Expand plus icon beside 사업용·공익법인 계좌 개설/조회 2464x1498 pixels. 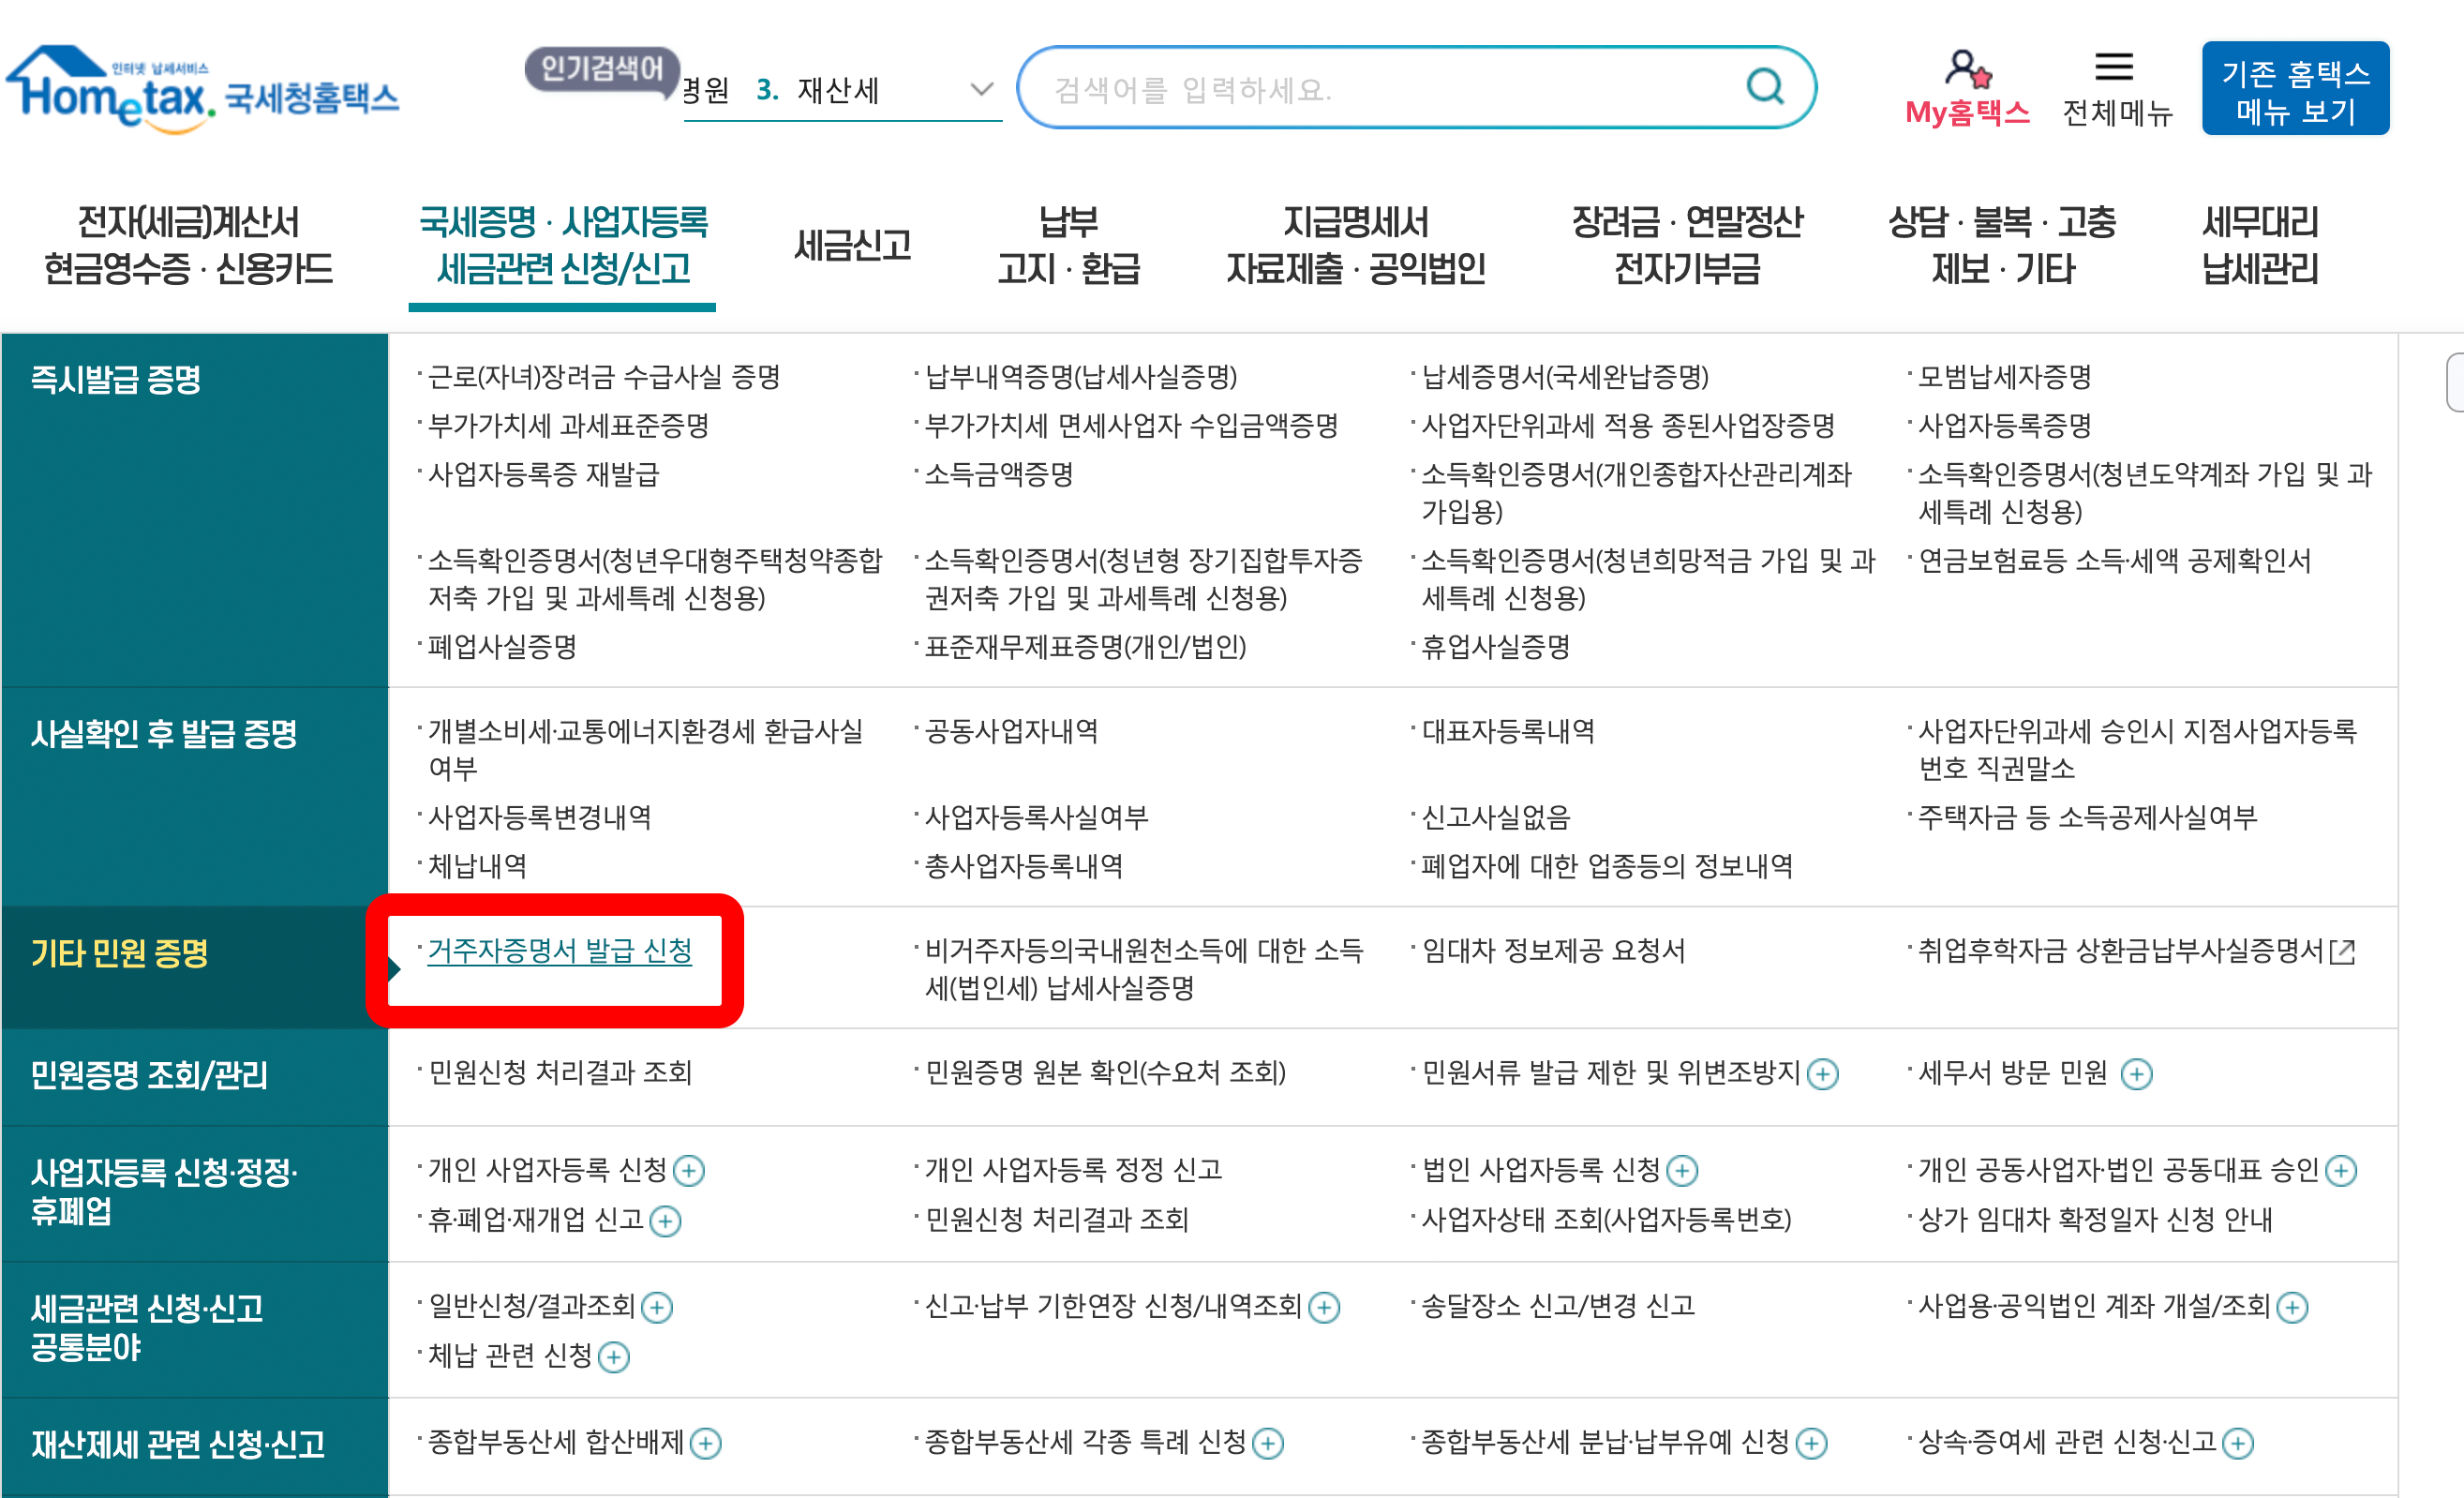[x=2292, y=1308]
